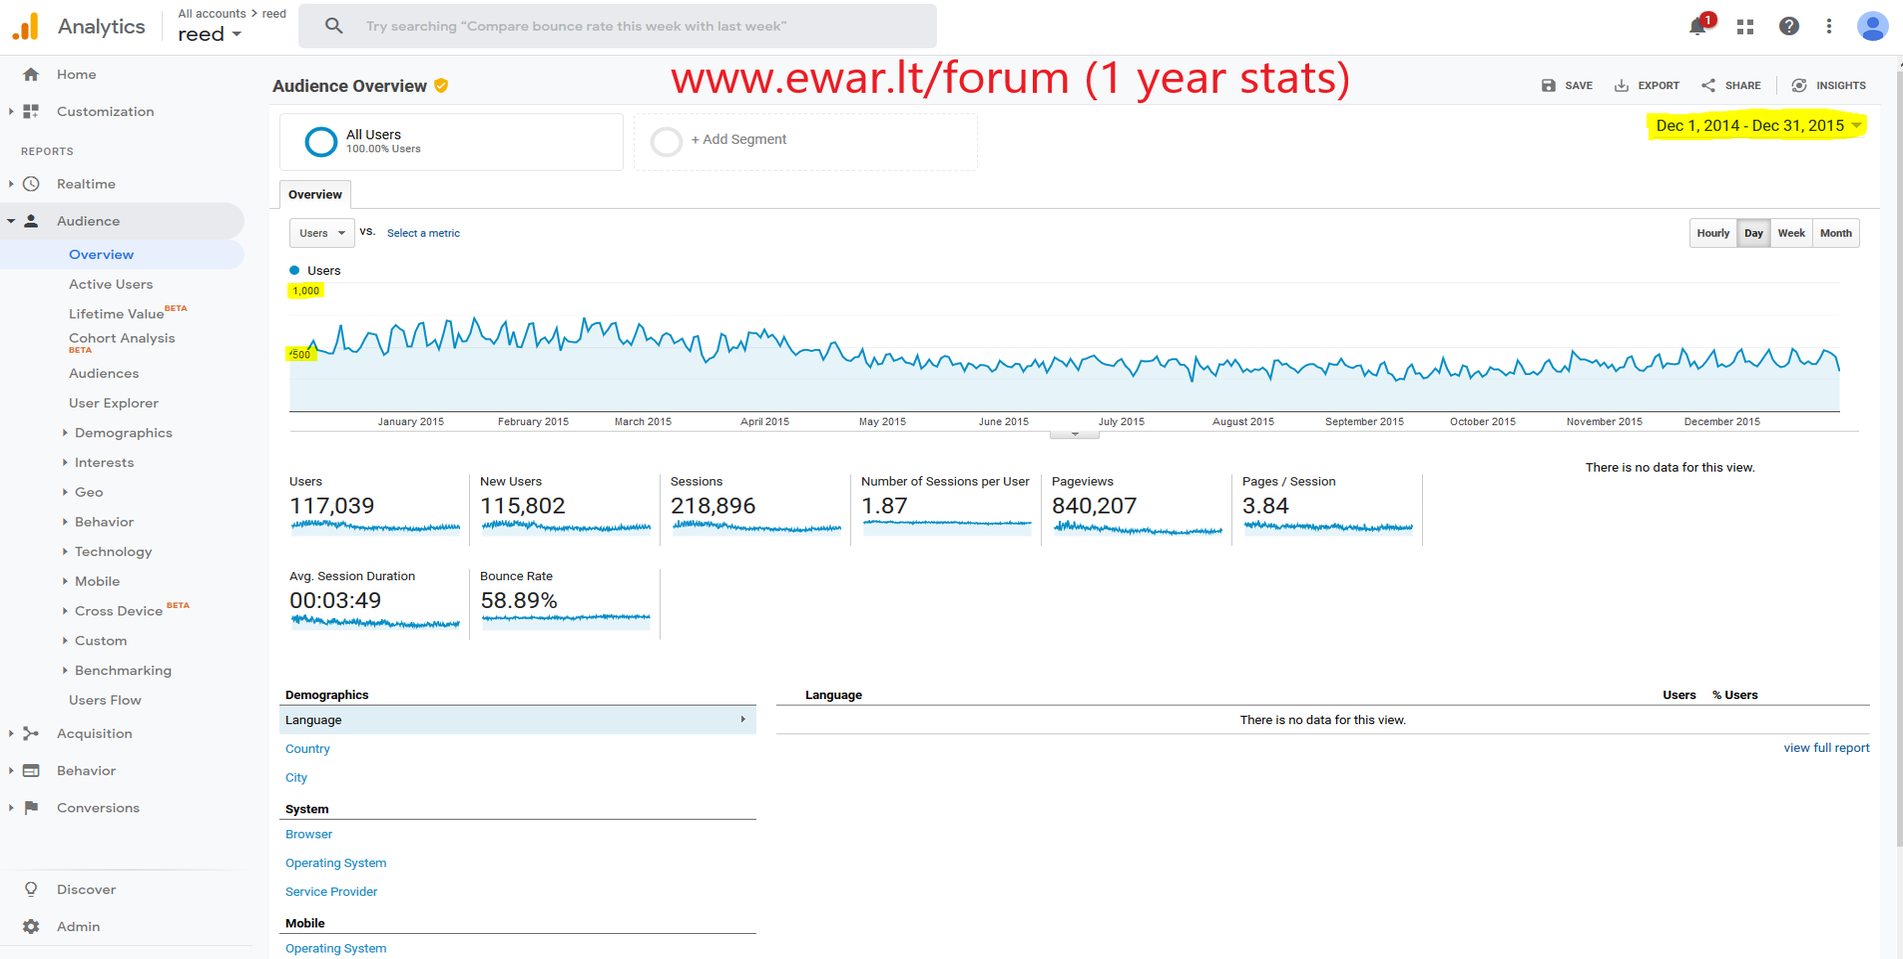Click the view full report link
Image resolution: width=1903 pixels, height=959 pixels.
pos(1826,748)
